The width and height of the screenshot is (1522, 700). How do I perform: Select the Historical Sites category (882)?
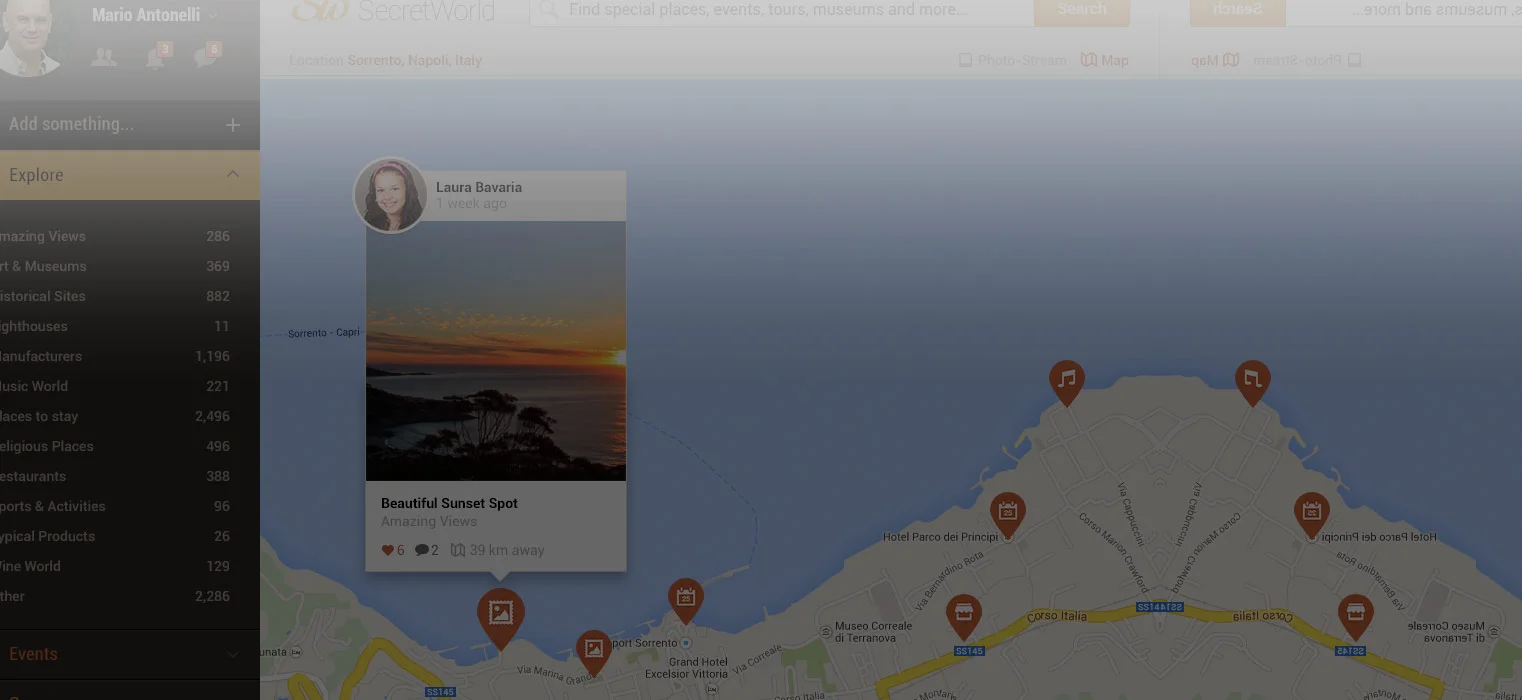click(x=115, y=297)
